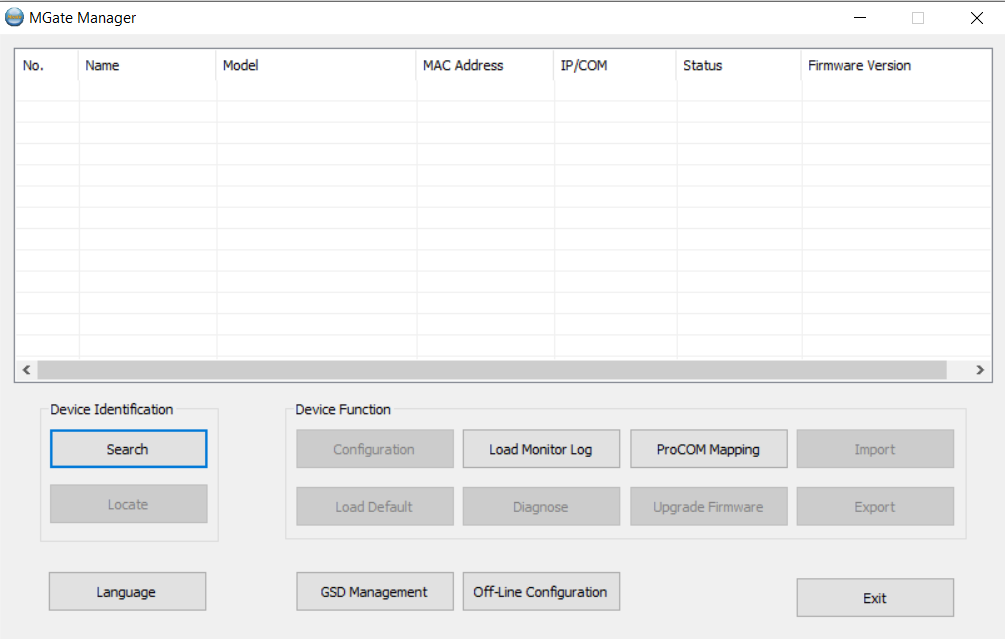Click the greyed-out Locate button
The image size is (1005, 639).
128,504
